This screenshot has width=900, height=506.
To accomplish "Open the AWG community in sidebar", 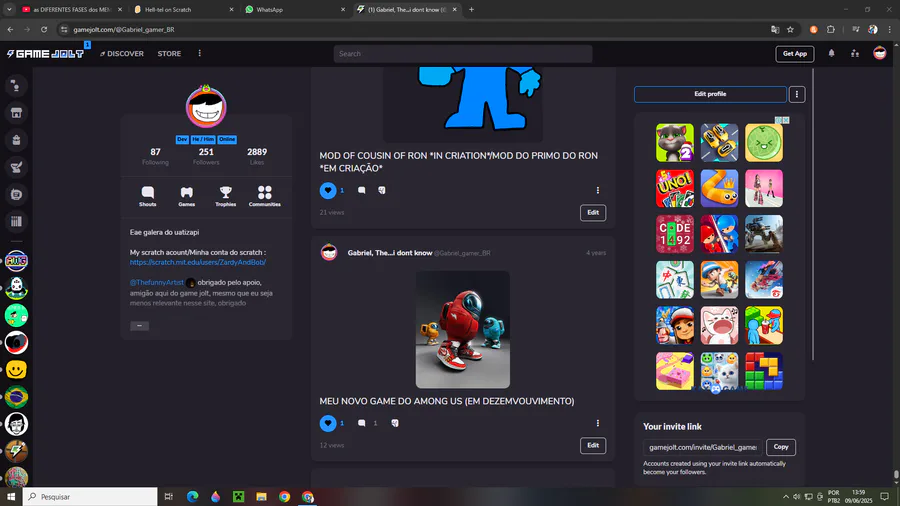I will [x=16, y=261].
